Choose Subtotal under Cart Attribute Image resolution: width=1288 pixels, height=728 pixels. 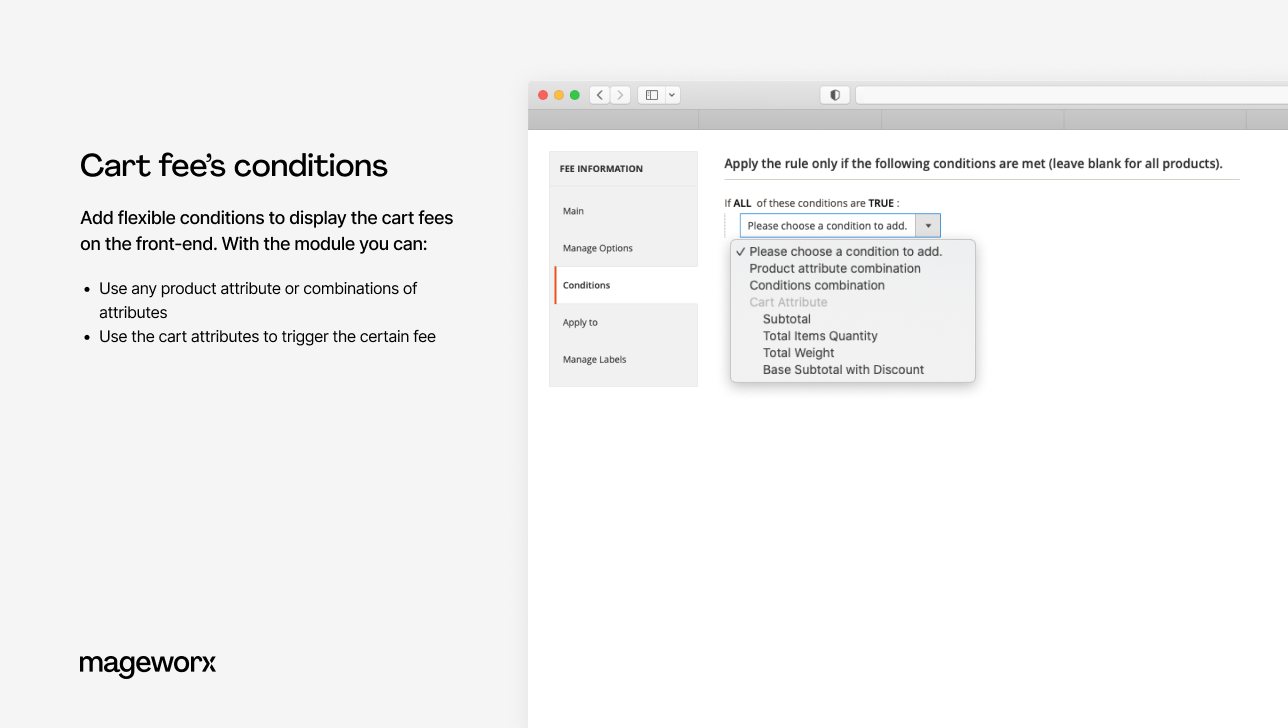[x=786, y=318]
